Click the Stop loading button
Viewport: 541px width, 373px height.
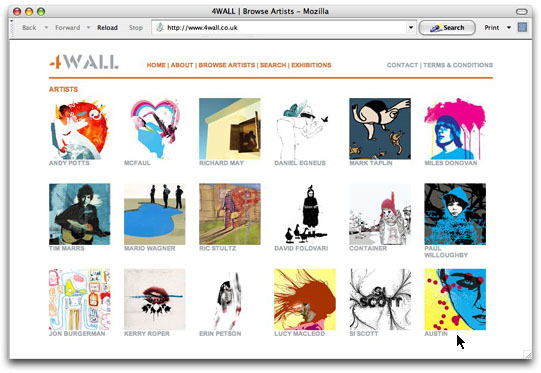[x=136, y=28]
